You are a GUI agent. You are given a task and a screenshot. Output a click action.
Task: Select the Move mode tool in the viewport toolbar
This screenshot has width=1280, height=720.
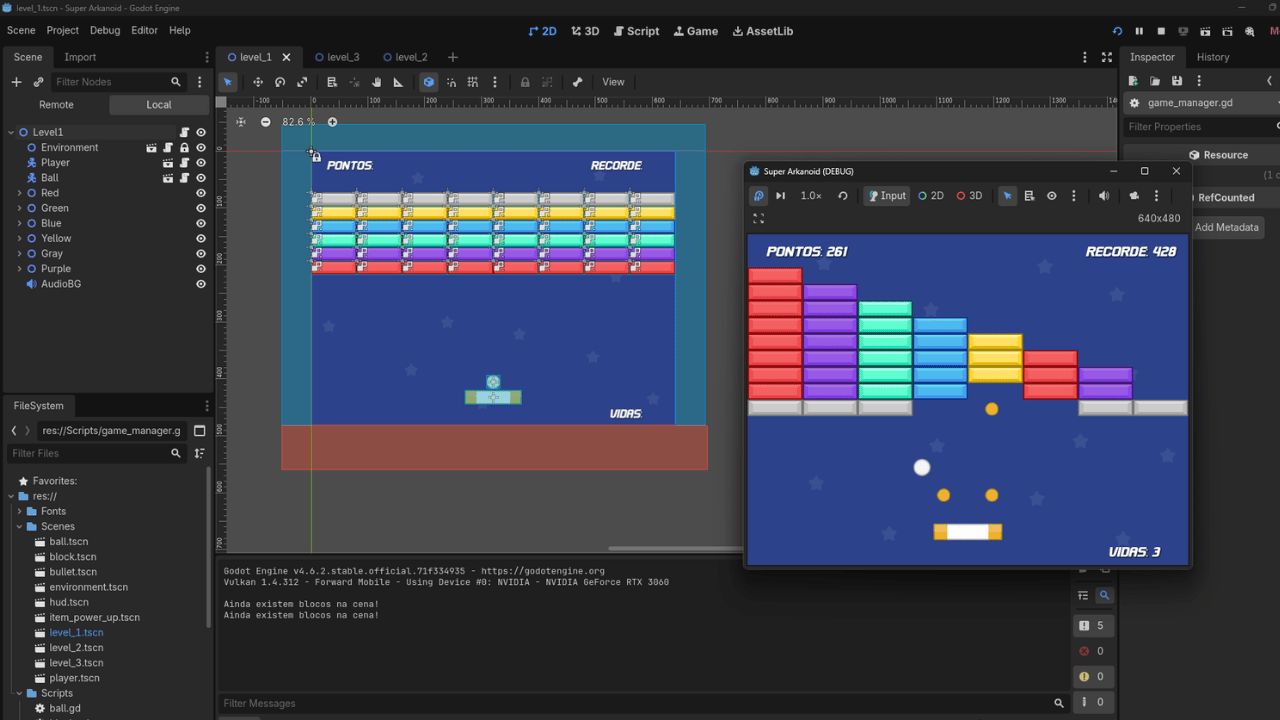point(258,82)
